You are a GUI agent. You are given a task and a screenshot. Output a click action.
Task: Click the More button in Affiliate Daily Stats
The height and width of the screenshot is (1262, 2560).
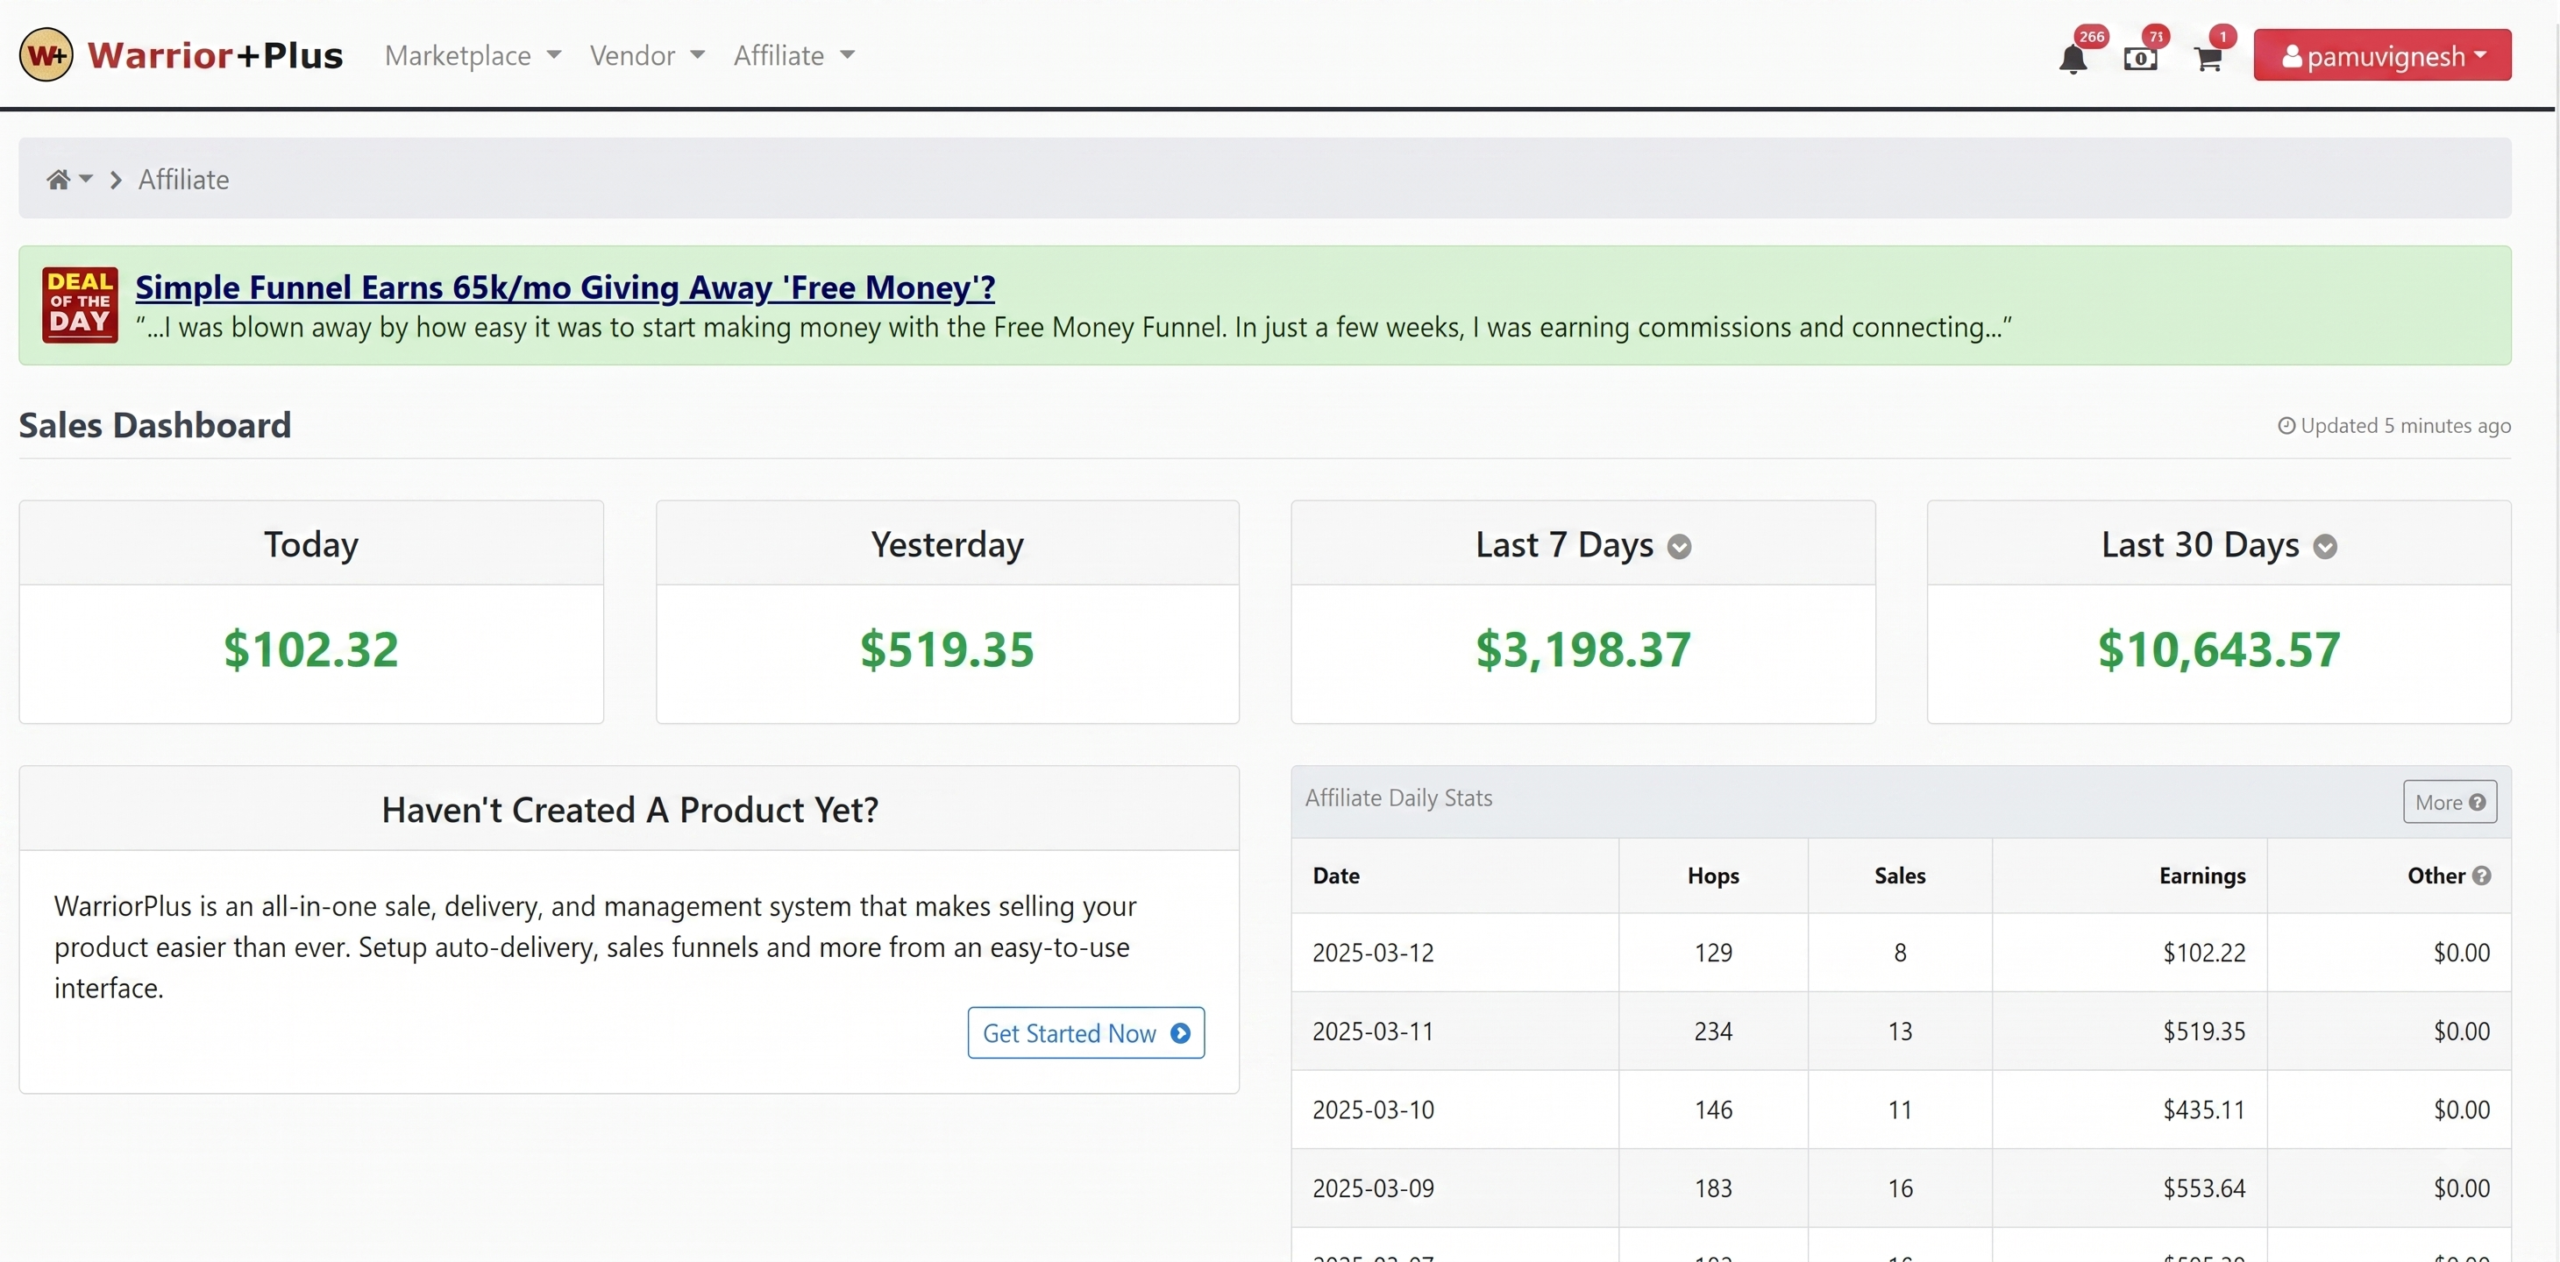tap(2450, 802)
